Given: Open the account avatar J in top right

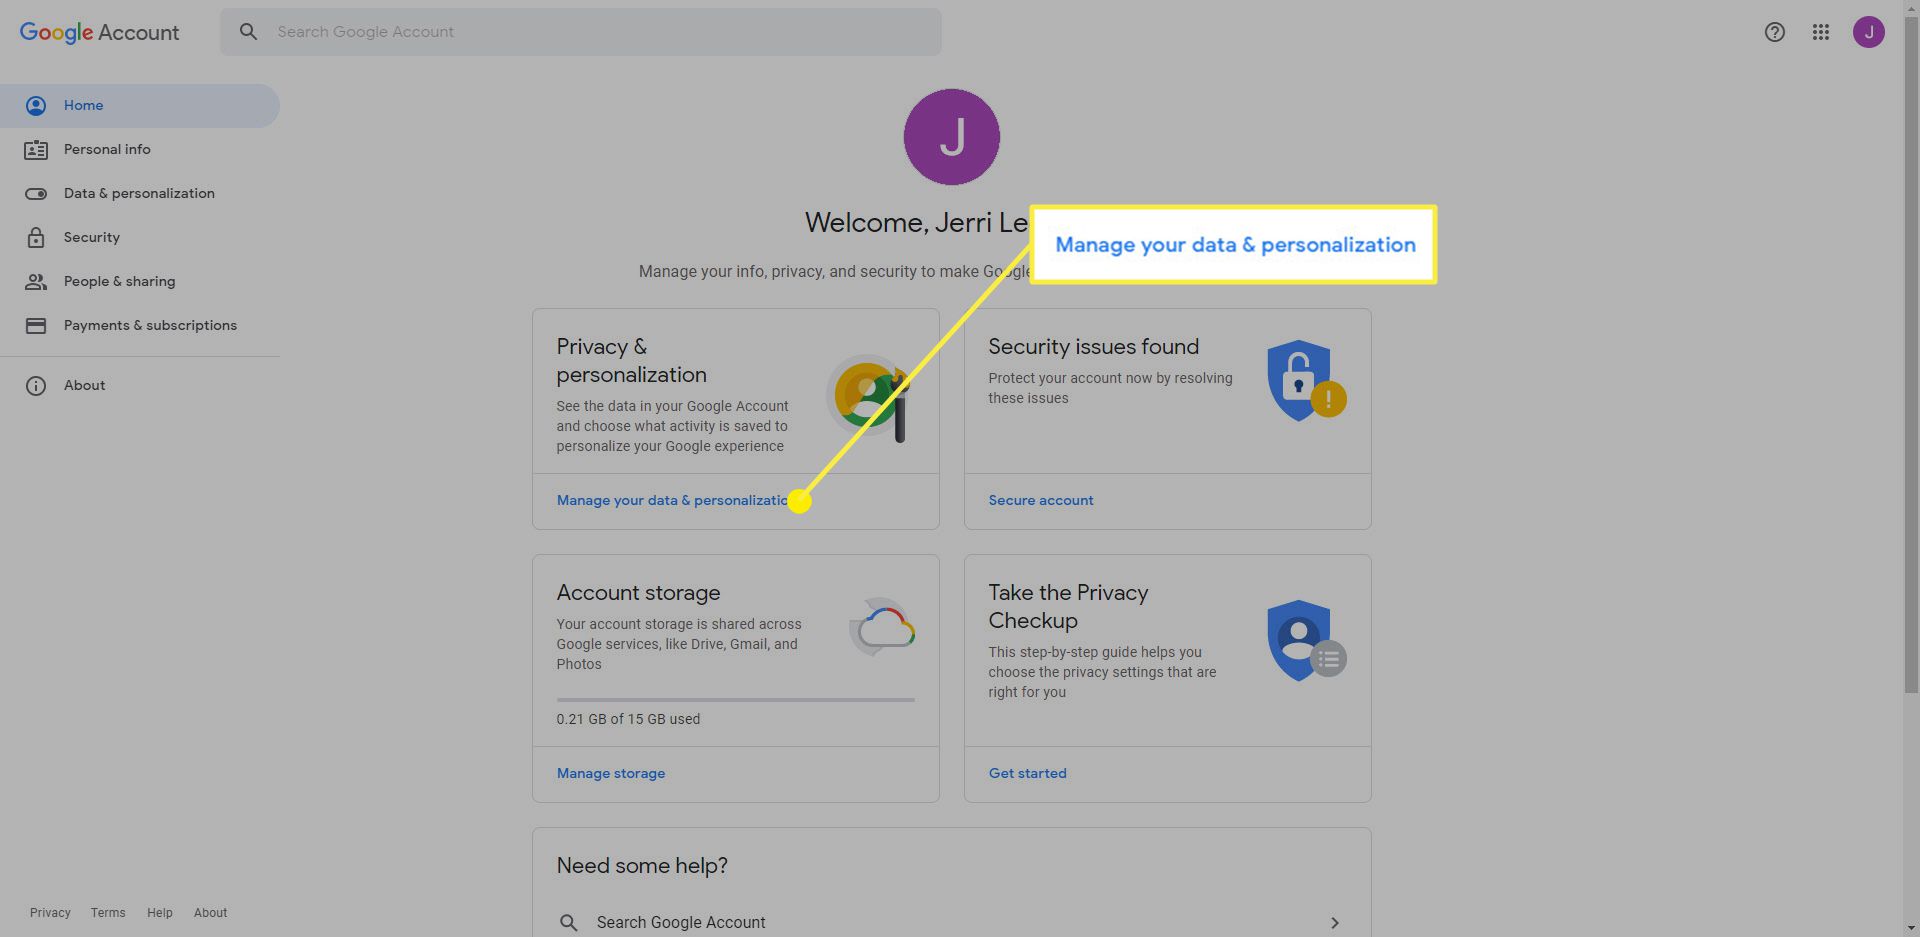Looking at the screenshot, I should click(1868, 32).
